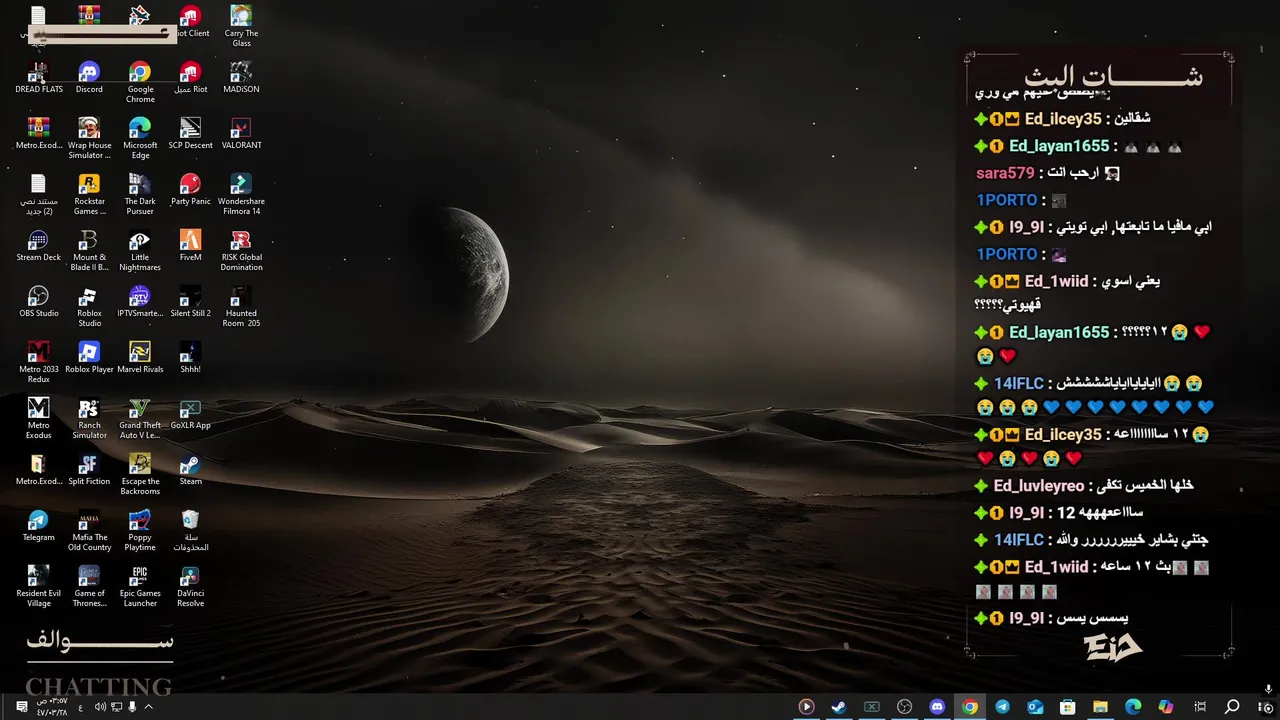Launch Grand Theft Auto V shortcut

[140, 419]
